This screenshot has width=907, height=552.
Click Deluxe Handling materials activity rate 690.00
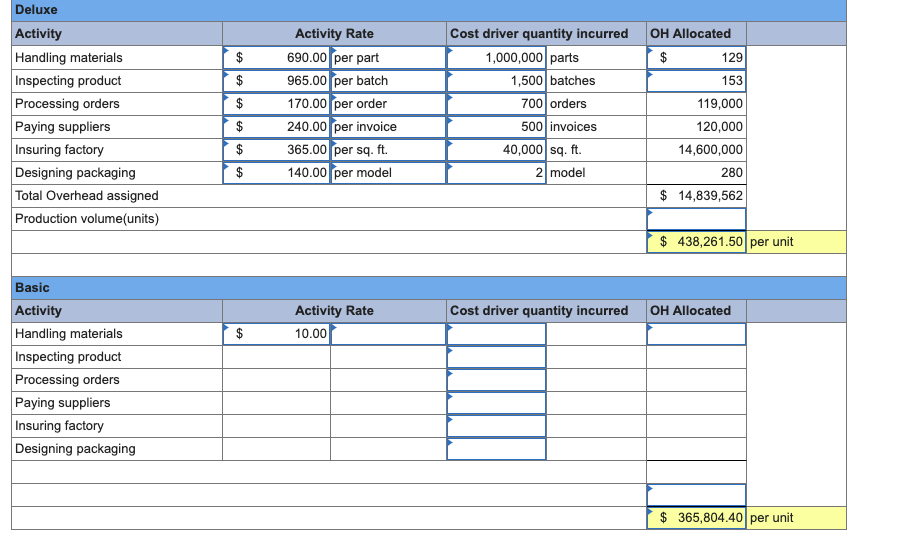pyautogui.click(x=276, y=58)
